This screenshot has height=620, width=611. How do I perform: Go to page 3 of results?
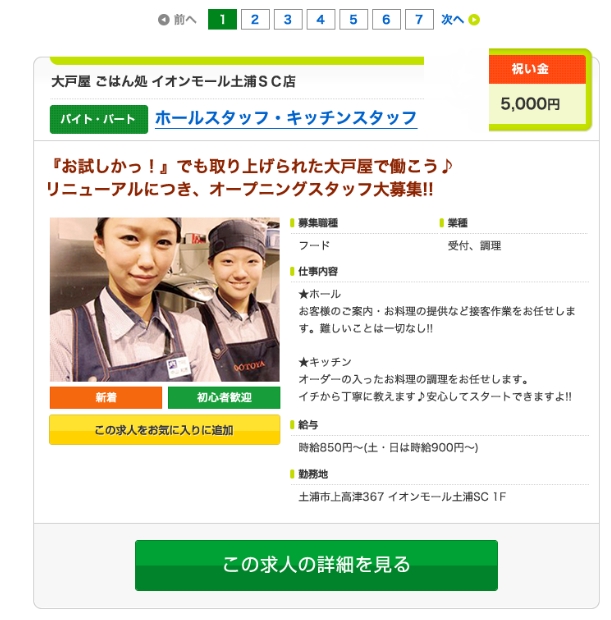tap(288, 19)
